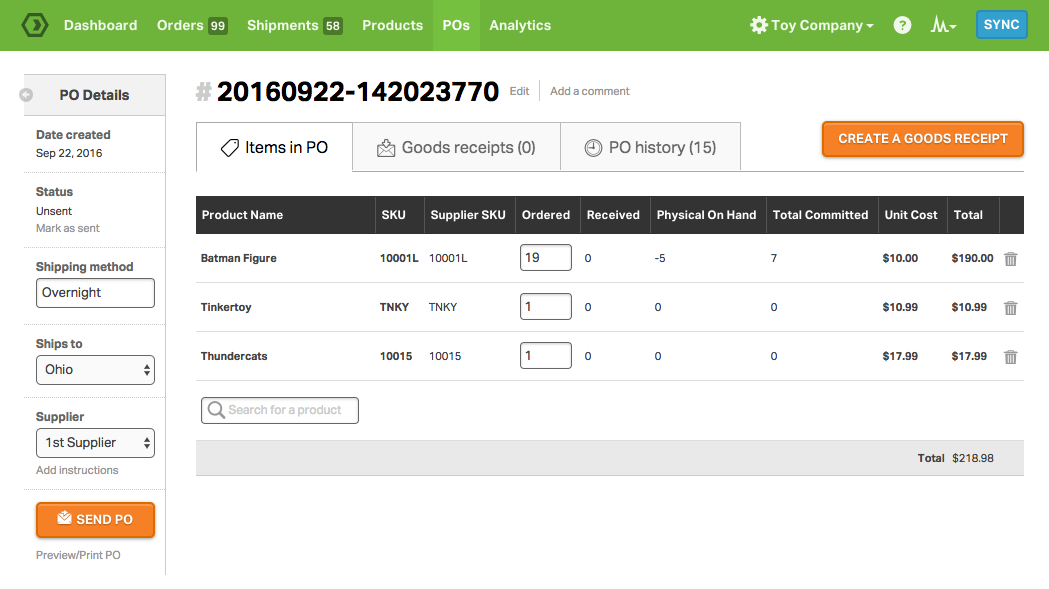Remove Thundercats using trash icon
The height and width of the screenshot is (589, 1049).
(x=1010, y=357)
